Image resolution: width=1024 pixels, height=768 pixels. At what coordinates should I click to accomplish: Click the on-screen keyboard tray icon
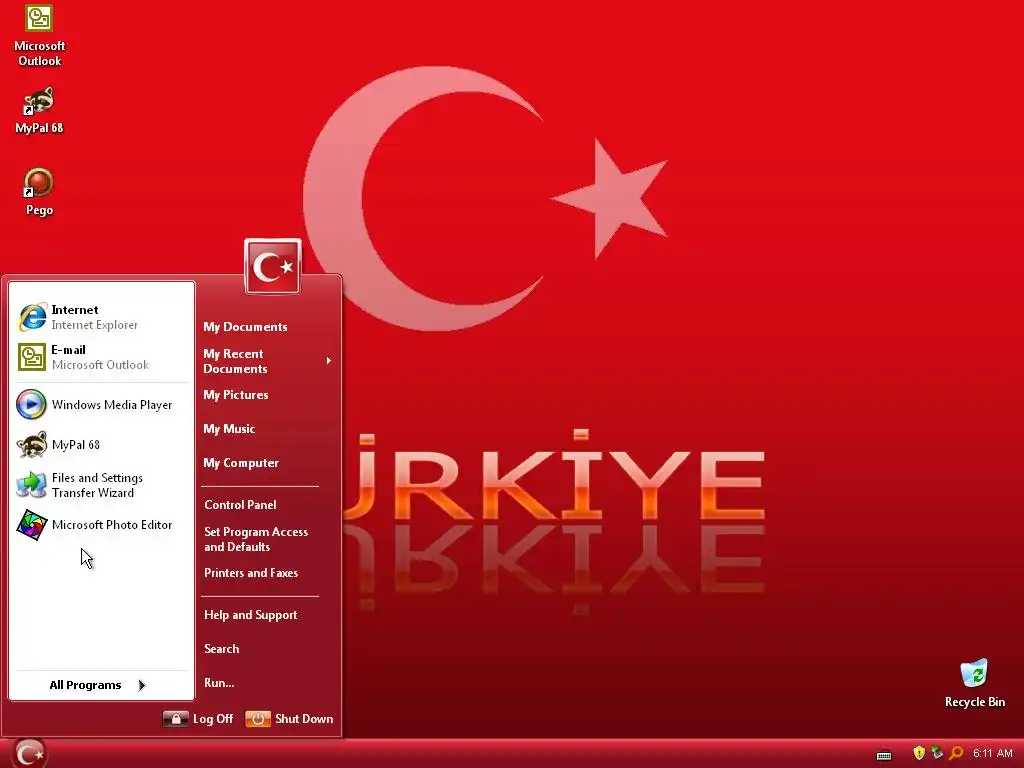(884, 754)
